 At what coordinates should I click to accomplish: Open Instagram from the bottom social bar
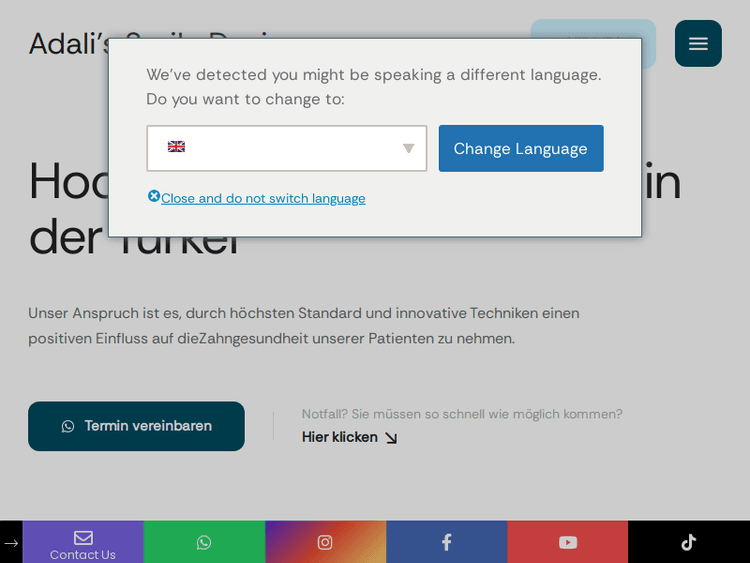pos(325,542)
